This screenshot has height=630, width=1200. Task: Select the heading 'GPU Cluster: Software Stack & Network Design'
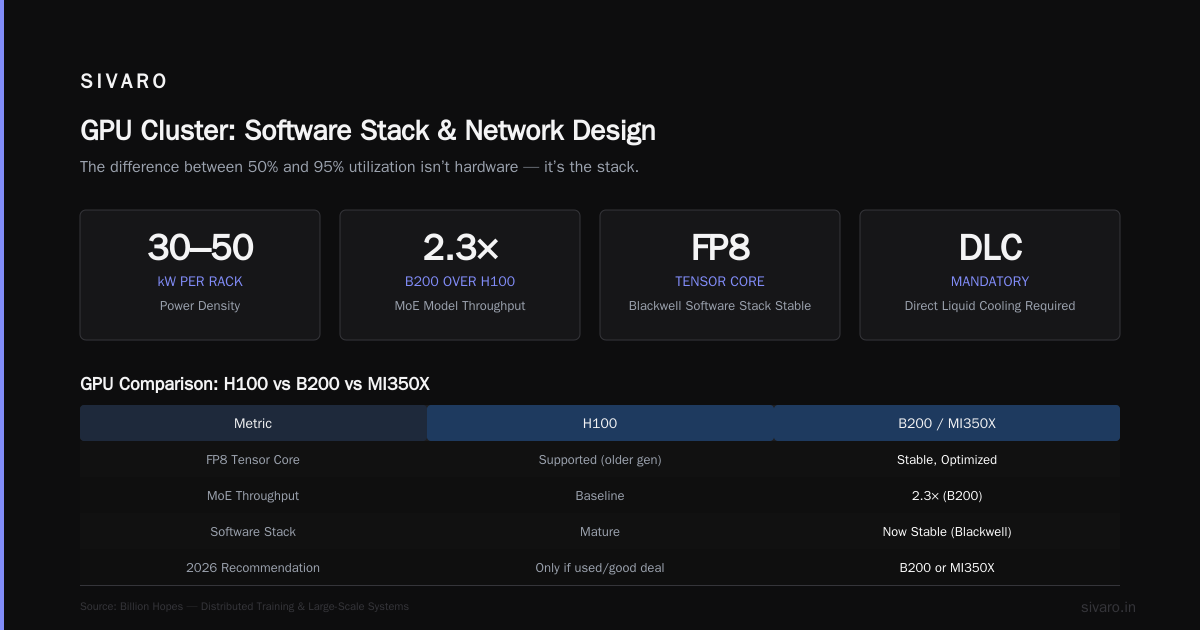368,130
